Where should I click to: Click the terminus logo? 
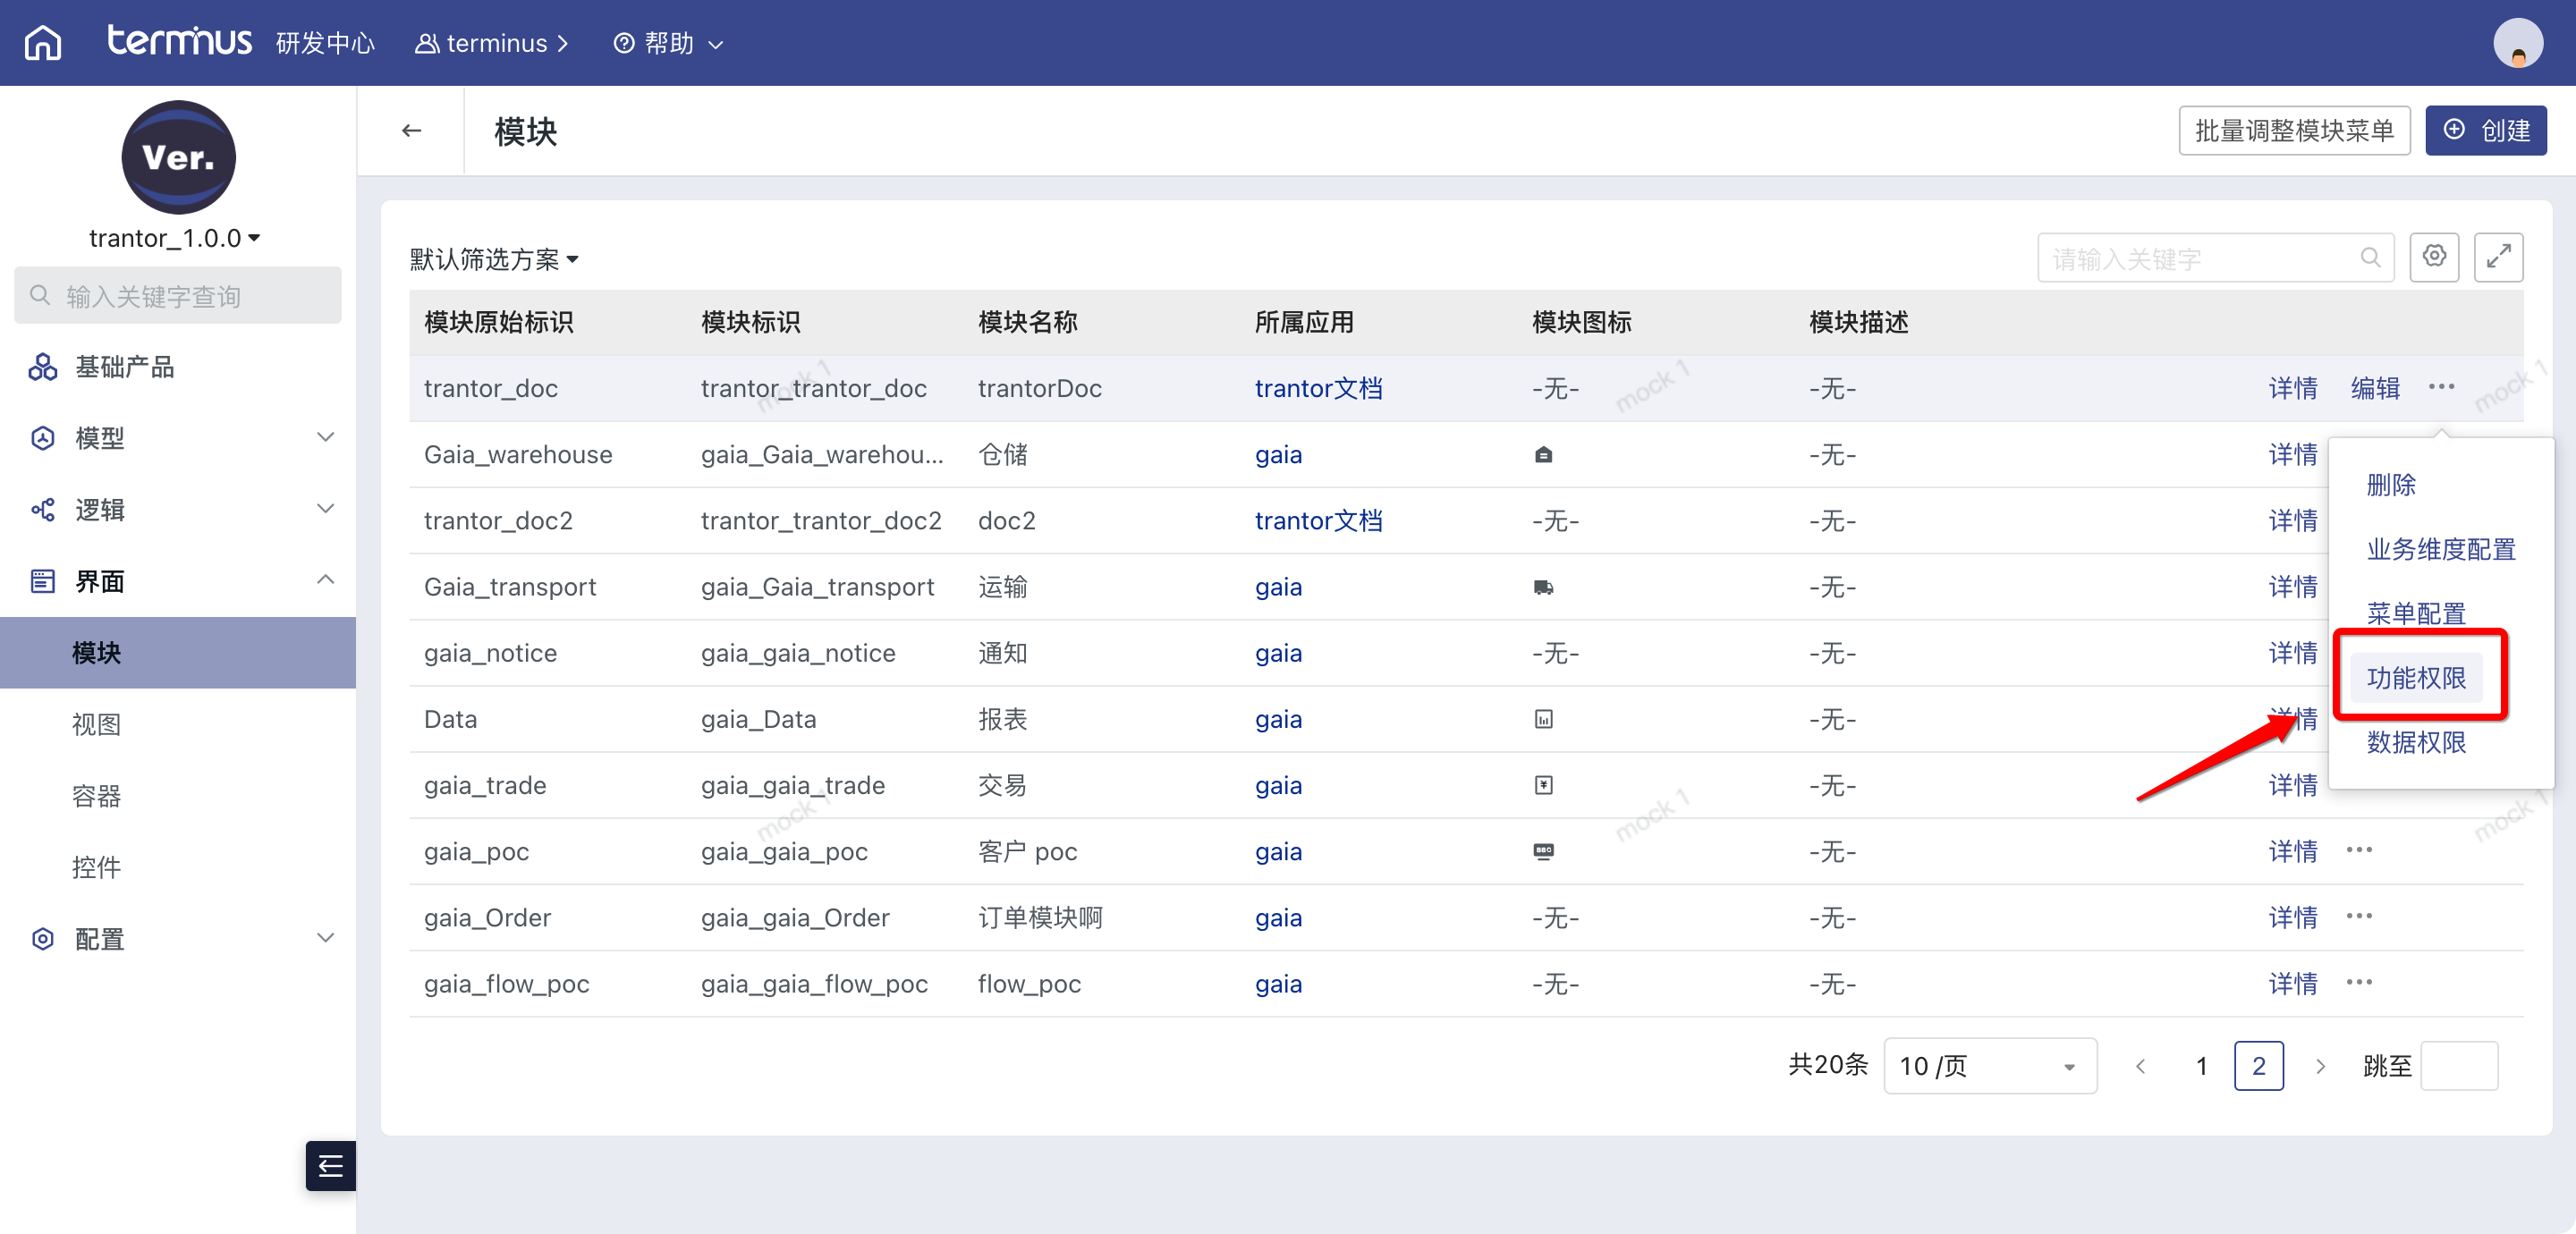[180, 40]
